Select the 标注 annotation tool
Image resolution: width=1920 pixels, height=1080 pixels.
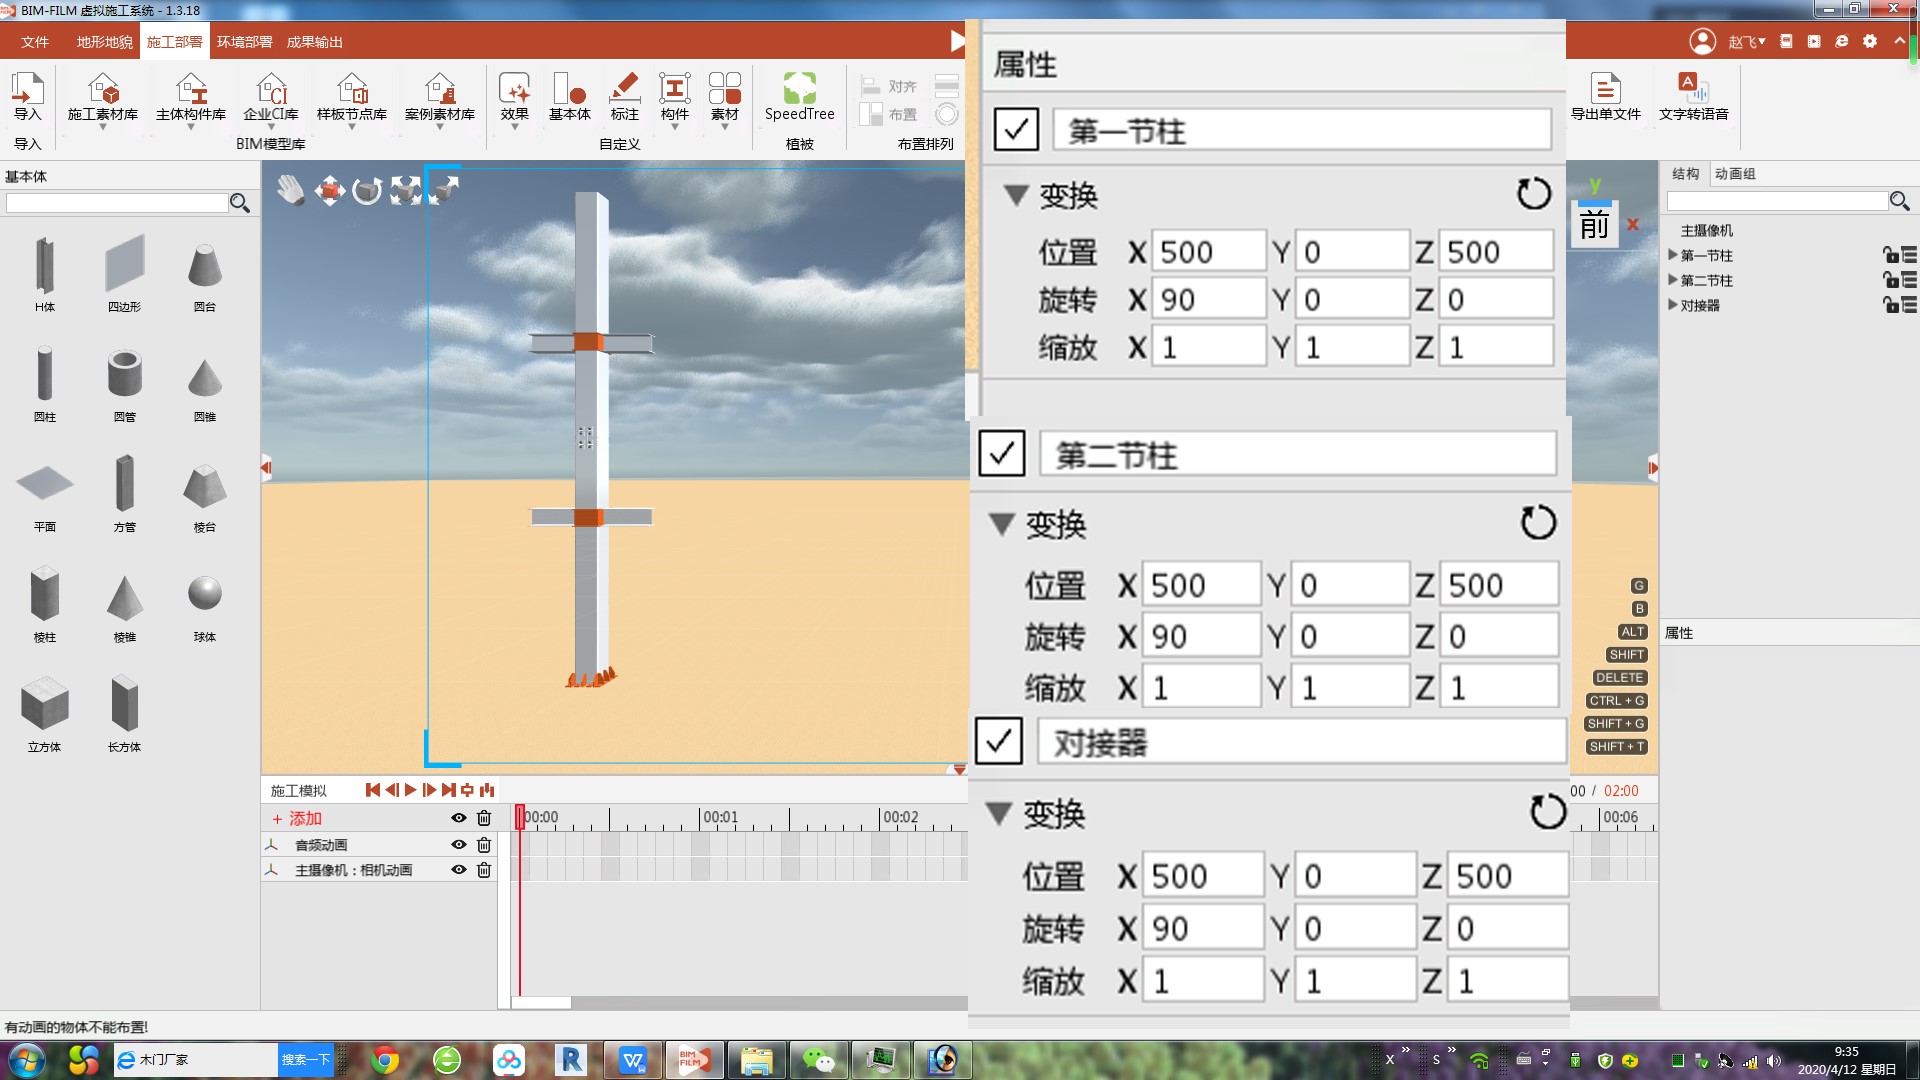click(x=625, y=97)
